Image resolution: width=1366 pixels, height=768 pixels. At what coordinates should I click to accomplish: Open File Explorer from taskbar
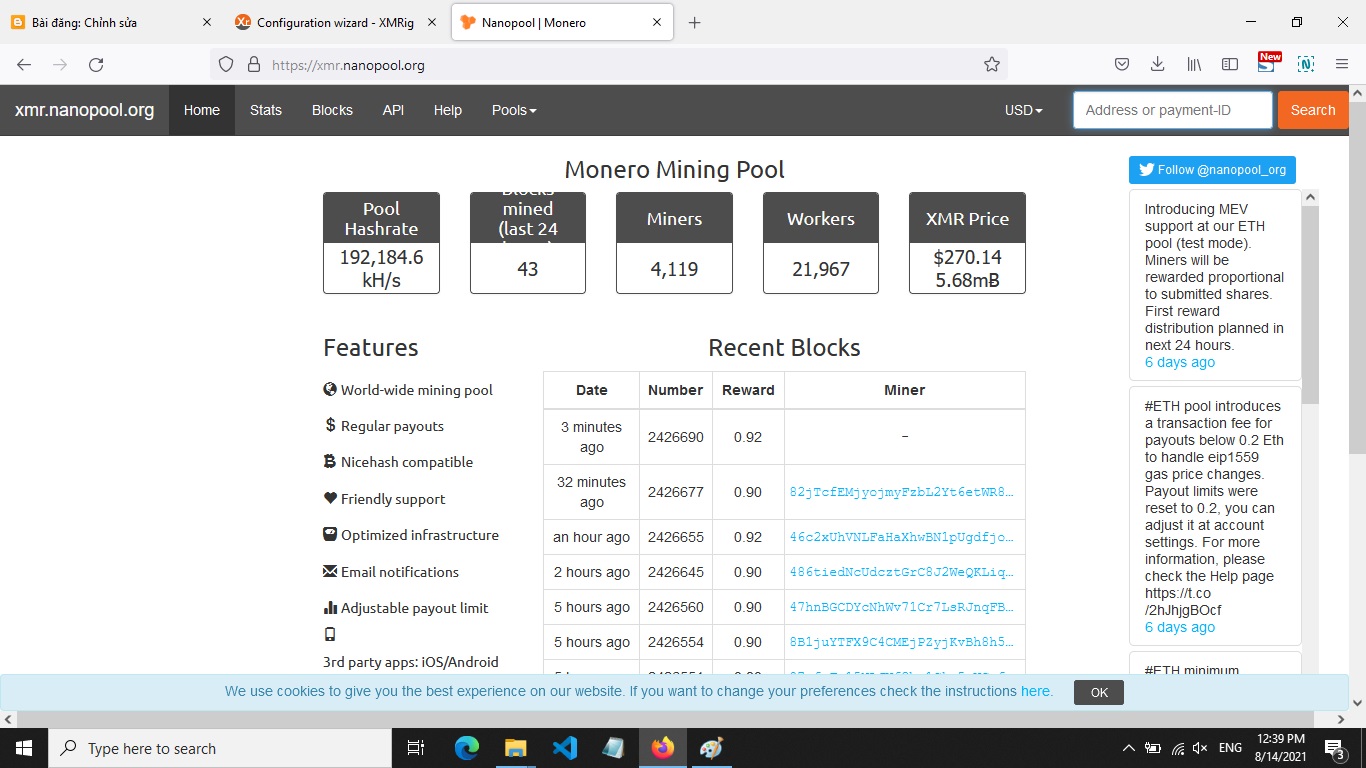(x=515, y=748)
